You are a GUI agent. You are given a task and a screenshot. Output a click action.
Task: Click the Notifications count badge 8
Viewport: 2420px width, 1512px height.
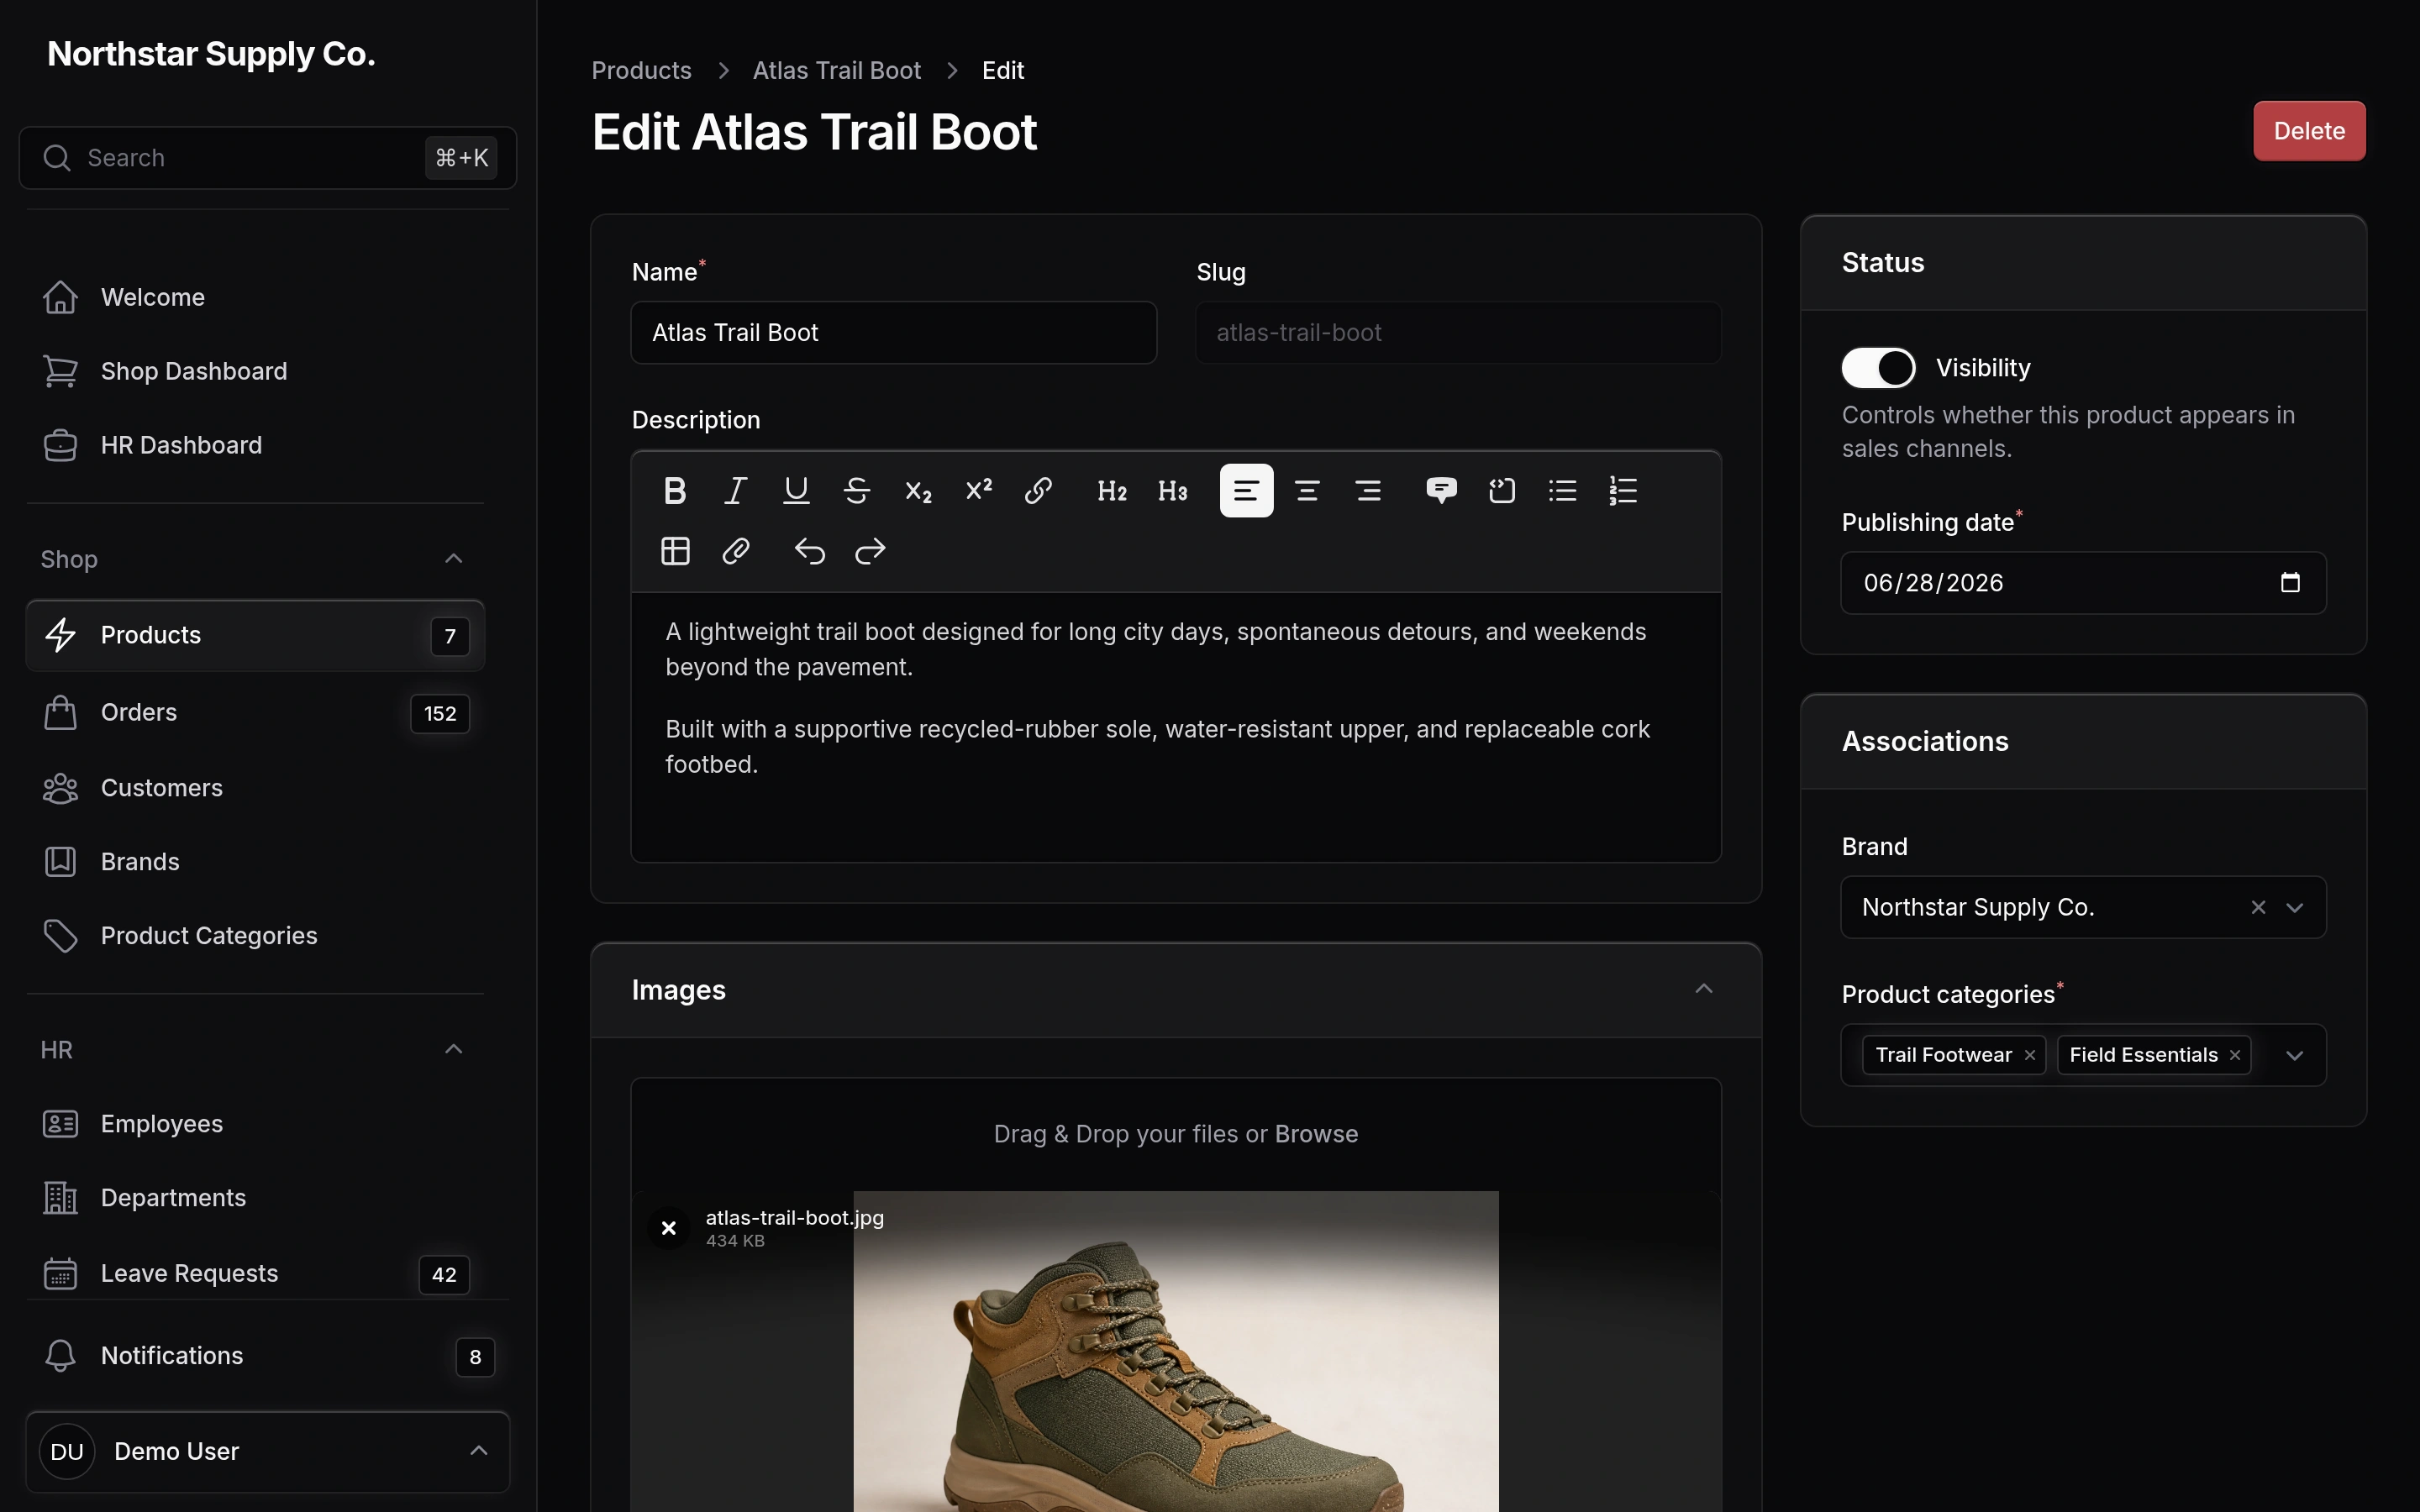pos(475,1357)
